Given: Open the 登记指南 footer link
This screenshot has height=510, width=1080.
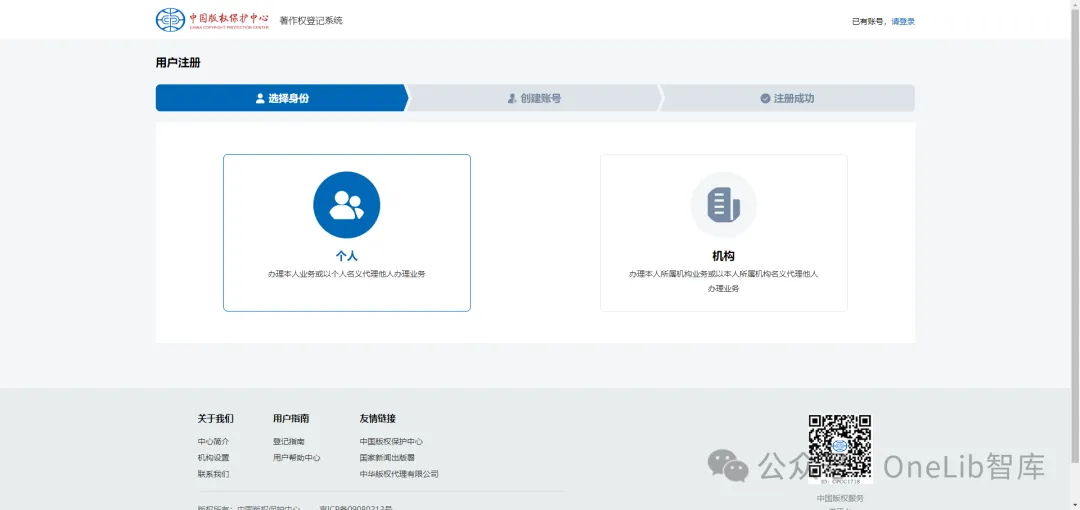Looking at the screenshot, I should coord(289,442).
